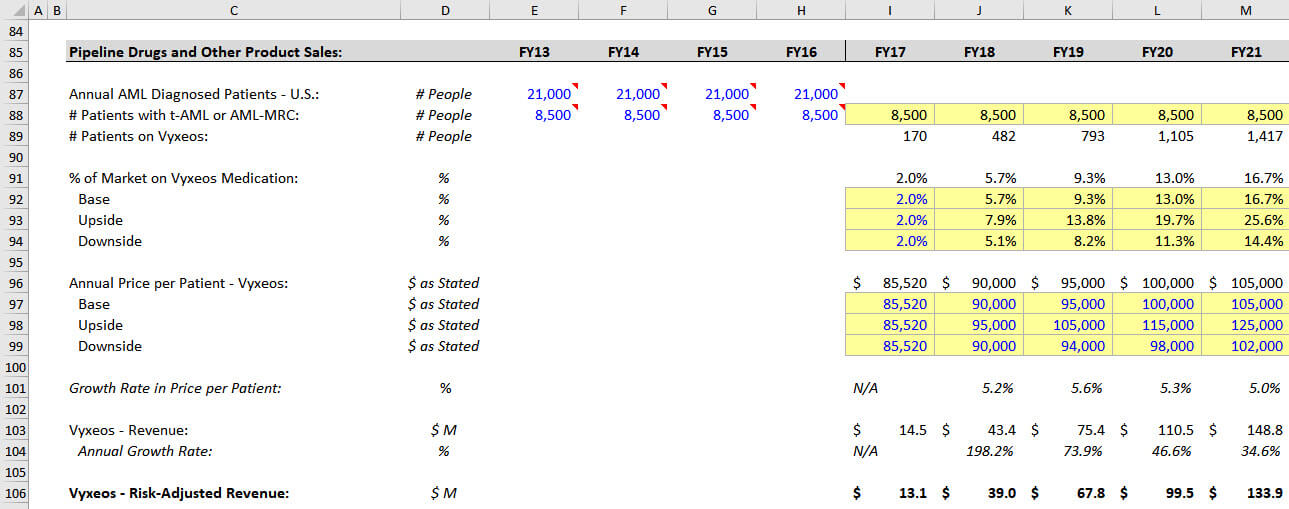Select the 67.8 risk-adjusted revenue cell
Screen dimensions: 1289x509
pos(1068,493)
